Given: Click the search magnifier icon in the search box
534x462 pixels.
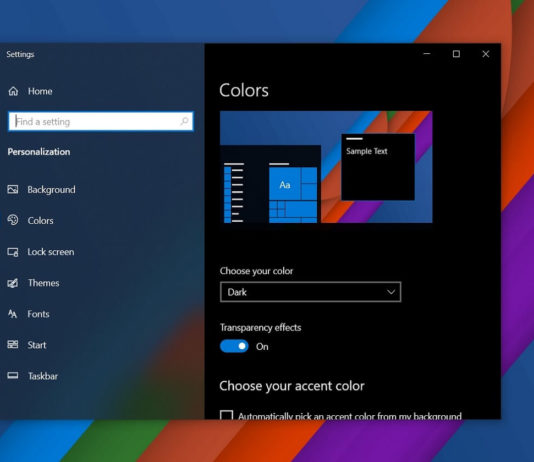Looking at the screenshot, I should [185, 121].
